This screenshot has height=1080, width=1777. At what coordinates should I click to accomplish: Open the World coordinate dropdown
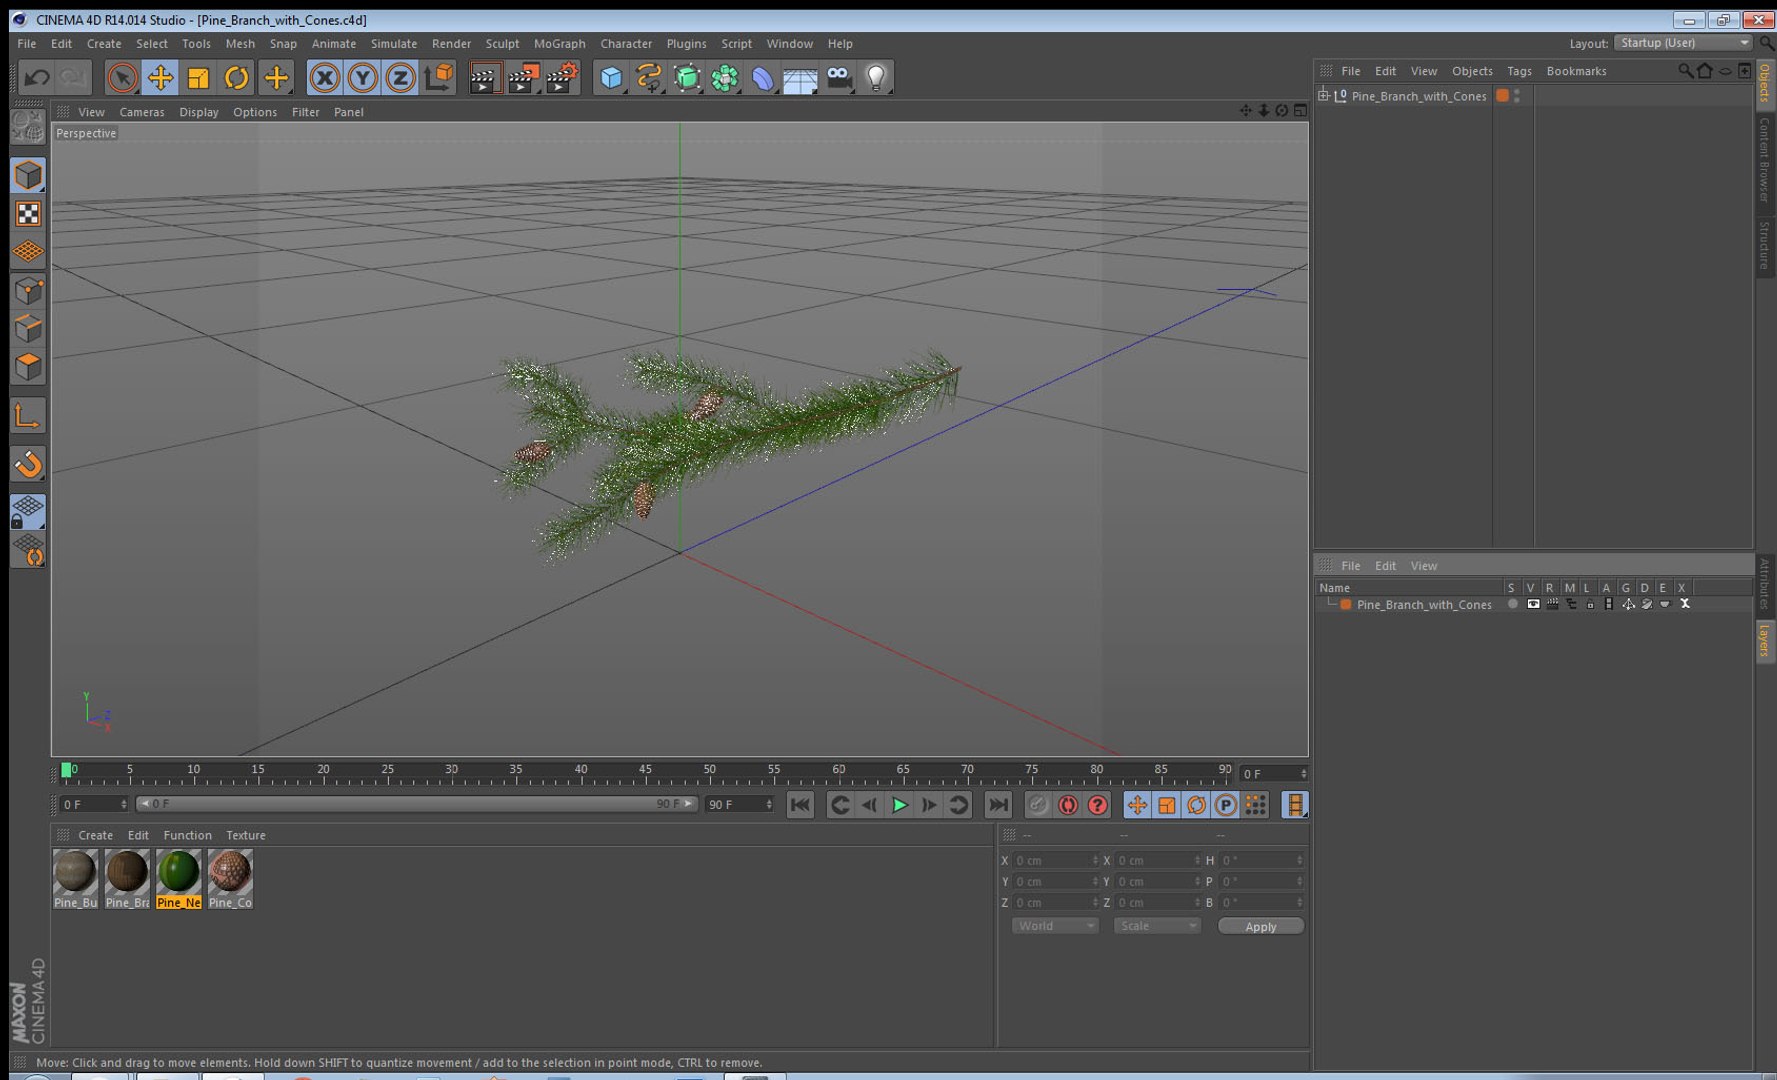(x=1055, y=926)
